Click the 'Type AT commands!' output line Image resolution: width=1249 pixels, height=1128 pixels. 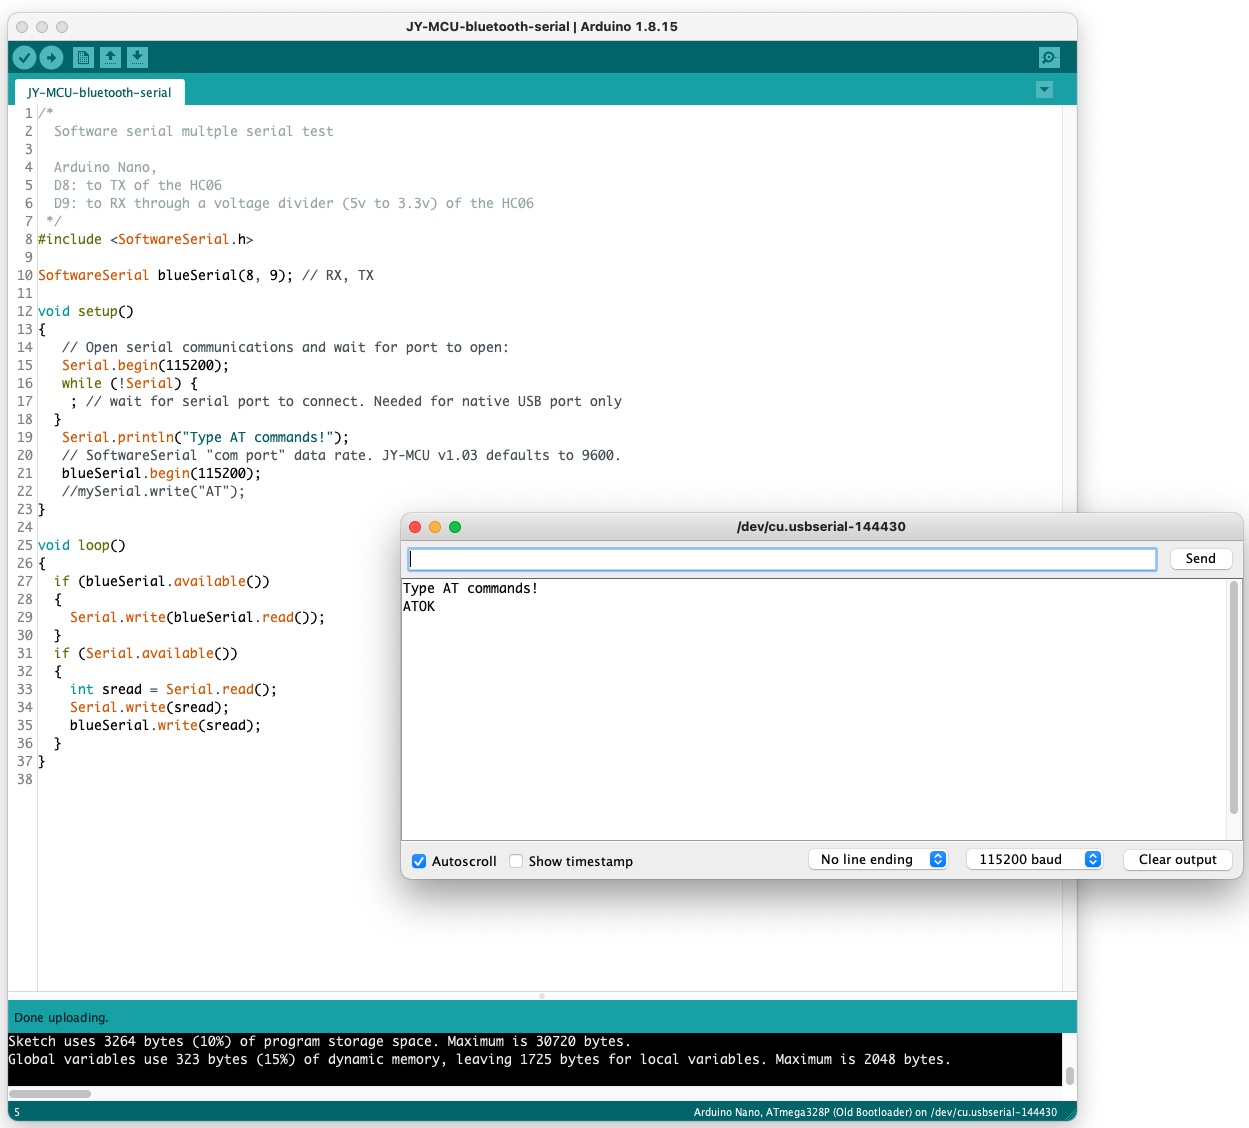click(x=470, y=588)
